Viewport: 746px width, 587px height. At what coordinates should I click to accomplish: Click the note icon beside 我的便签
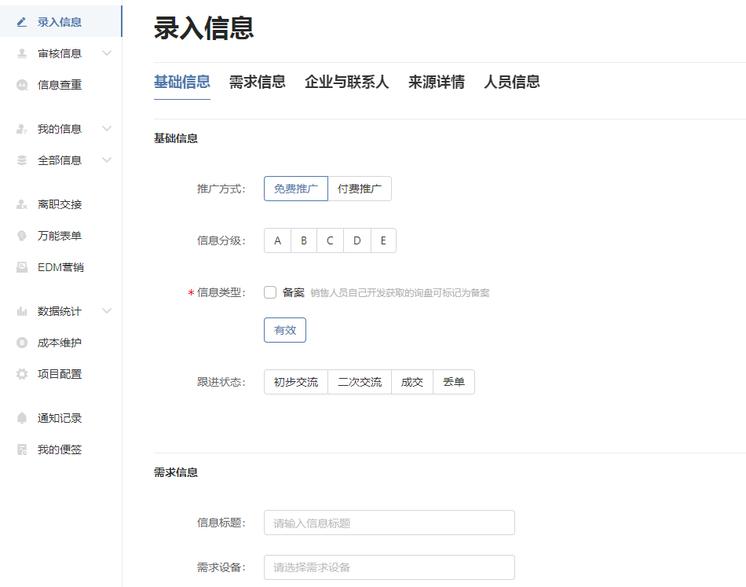21,450
